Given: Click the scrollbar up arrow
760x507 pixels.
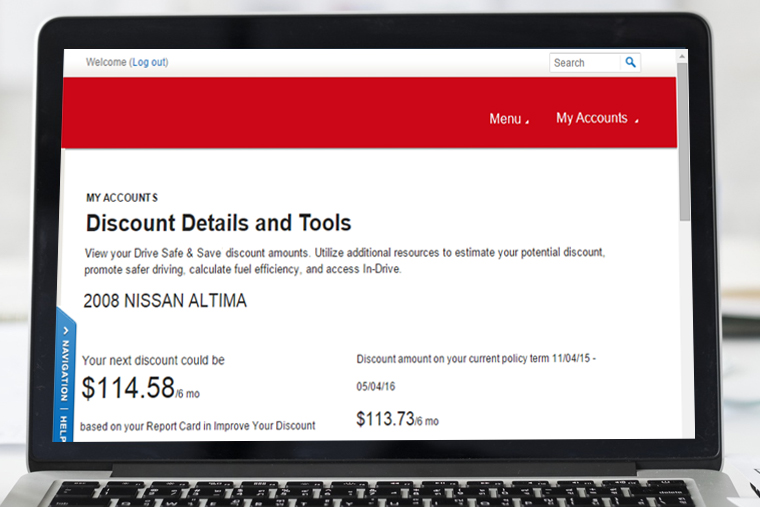Looking at the screenshot, I should pos(683,56).
